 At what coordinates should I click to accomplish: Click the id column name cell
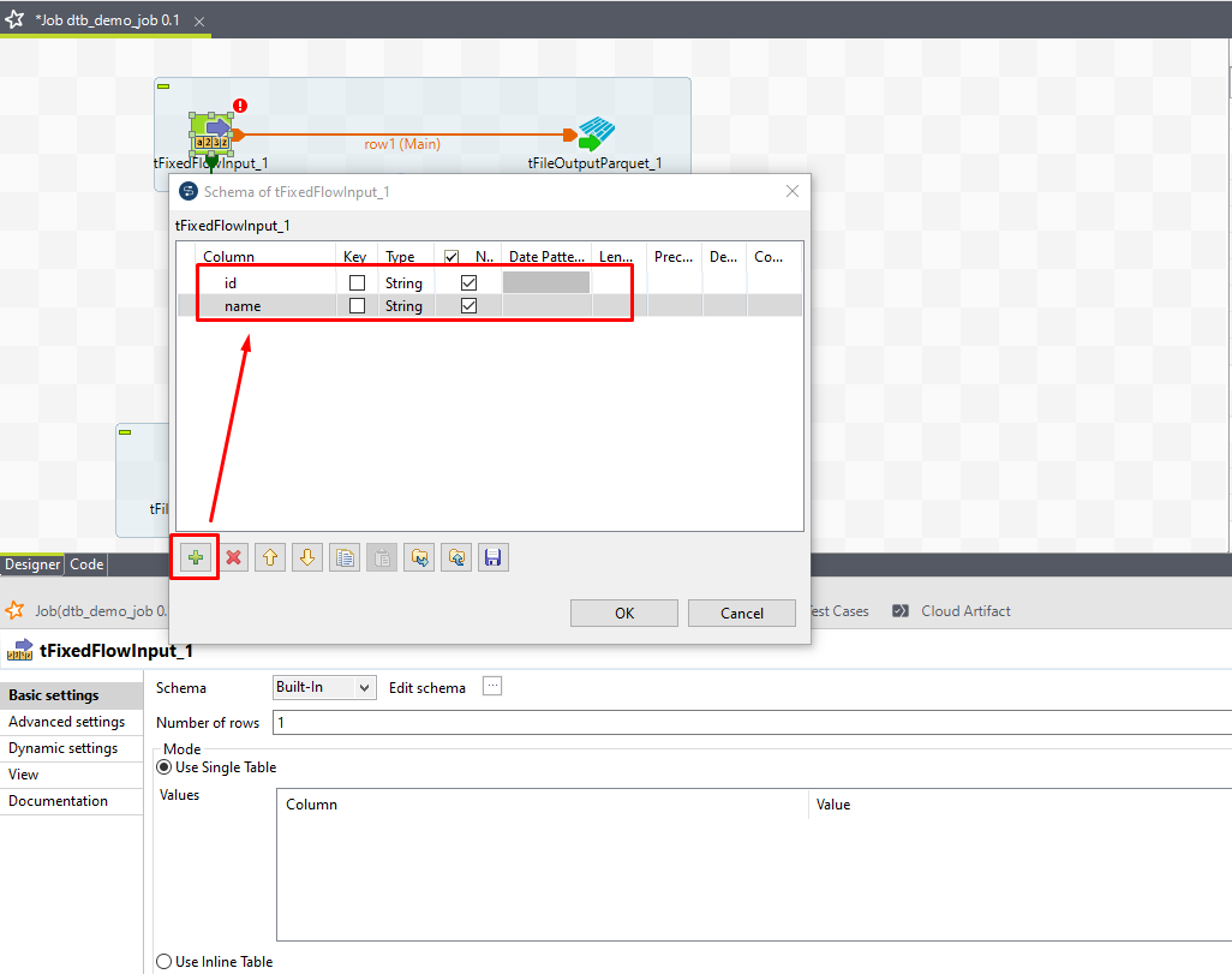coord(265,283)
